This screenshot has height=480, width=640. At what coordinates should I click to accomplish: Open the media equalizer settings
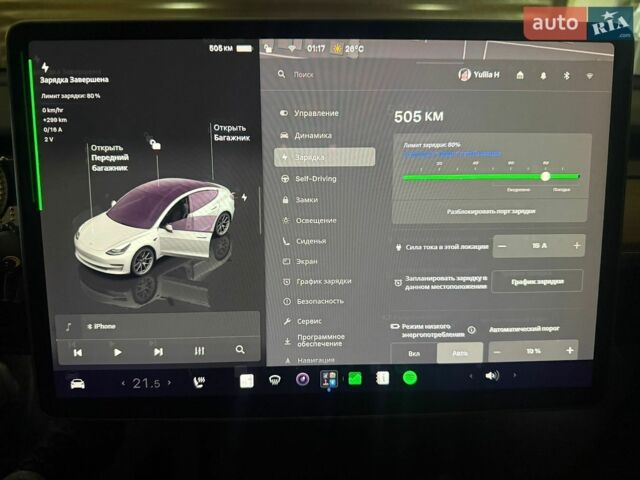pyautogui.click(x=199, y=351)
